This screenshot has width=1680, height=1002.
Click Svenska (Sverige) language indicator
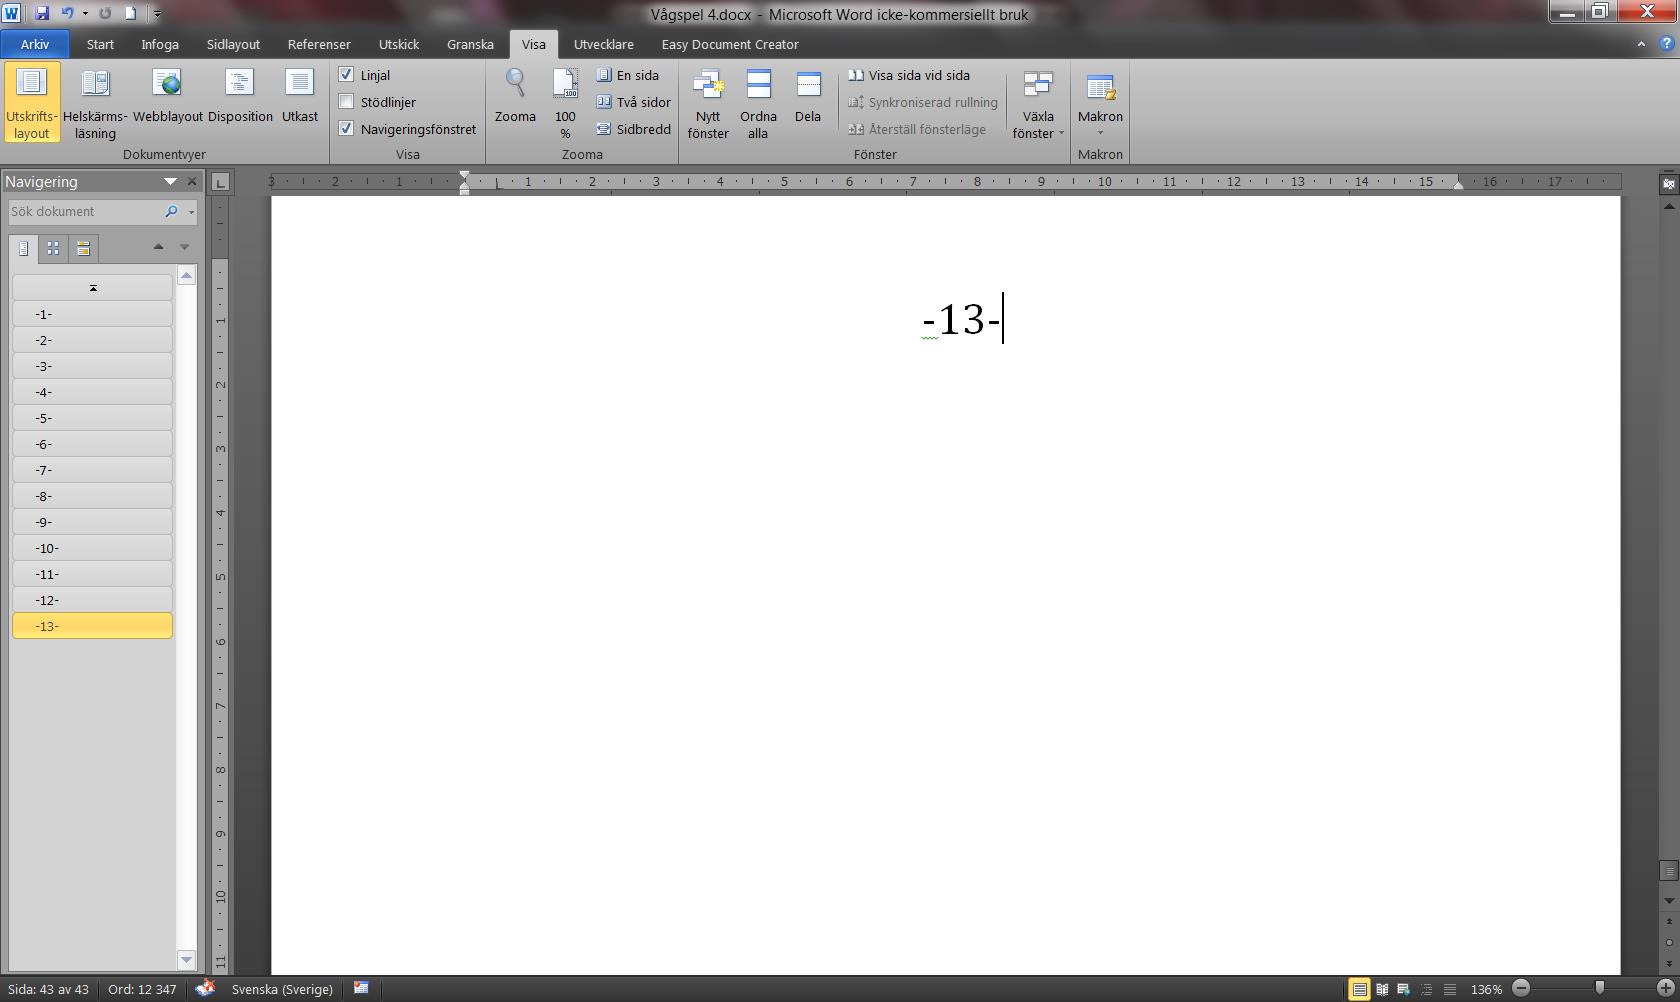(282, 989)
